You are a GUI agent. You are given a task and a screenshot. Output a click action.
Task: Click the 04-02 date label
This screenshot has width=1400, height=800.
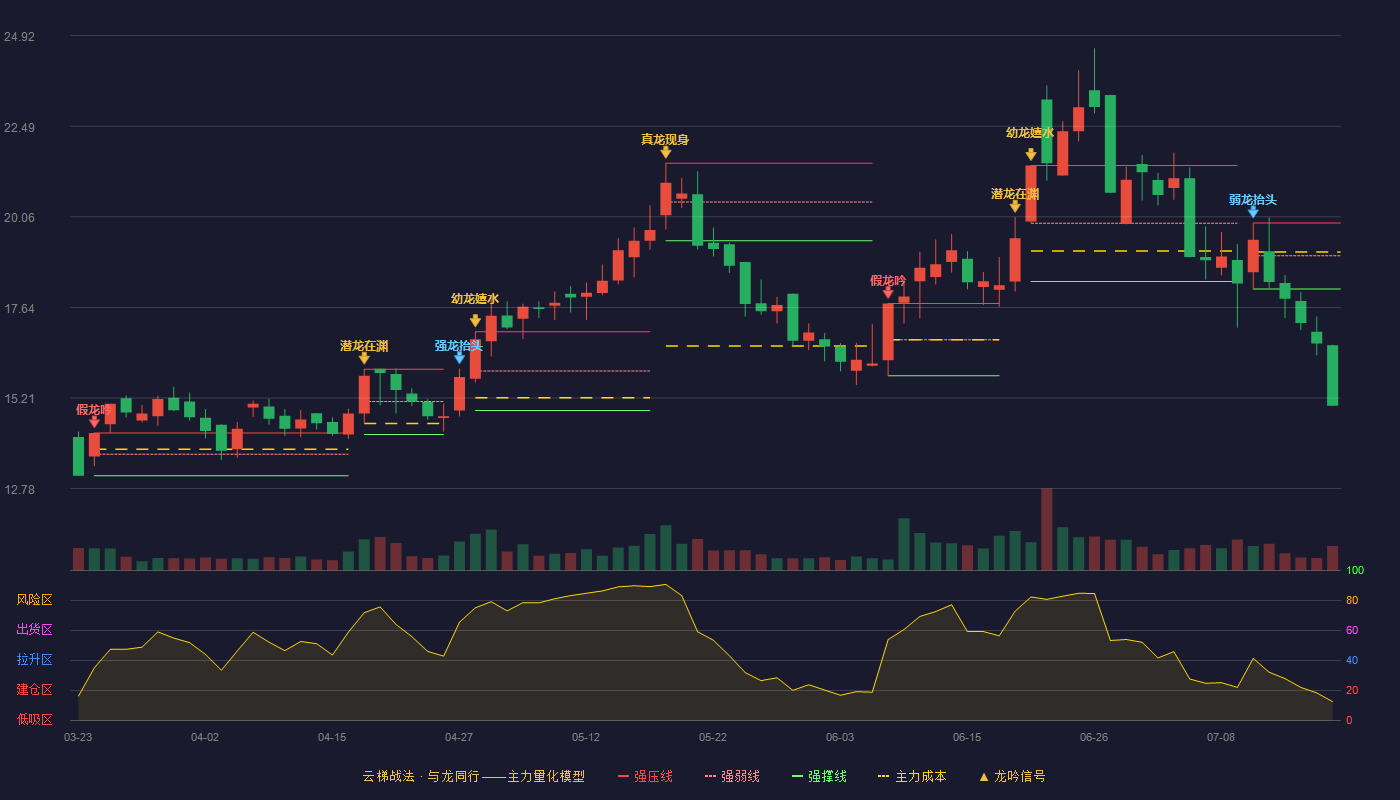click(x=205, y=737)
